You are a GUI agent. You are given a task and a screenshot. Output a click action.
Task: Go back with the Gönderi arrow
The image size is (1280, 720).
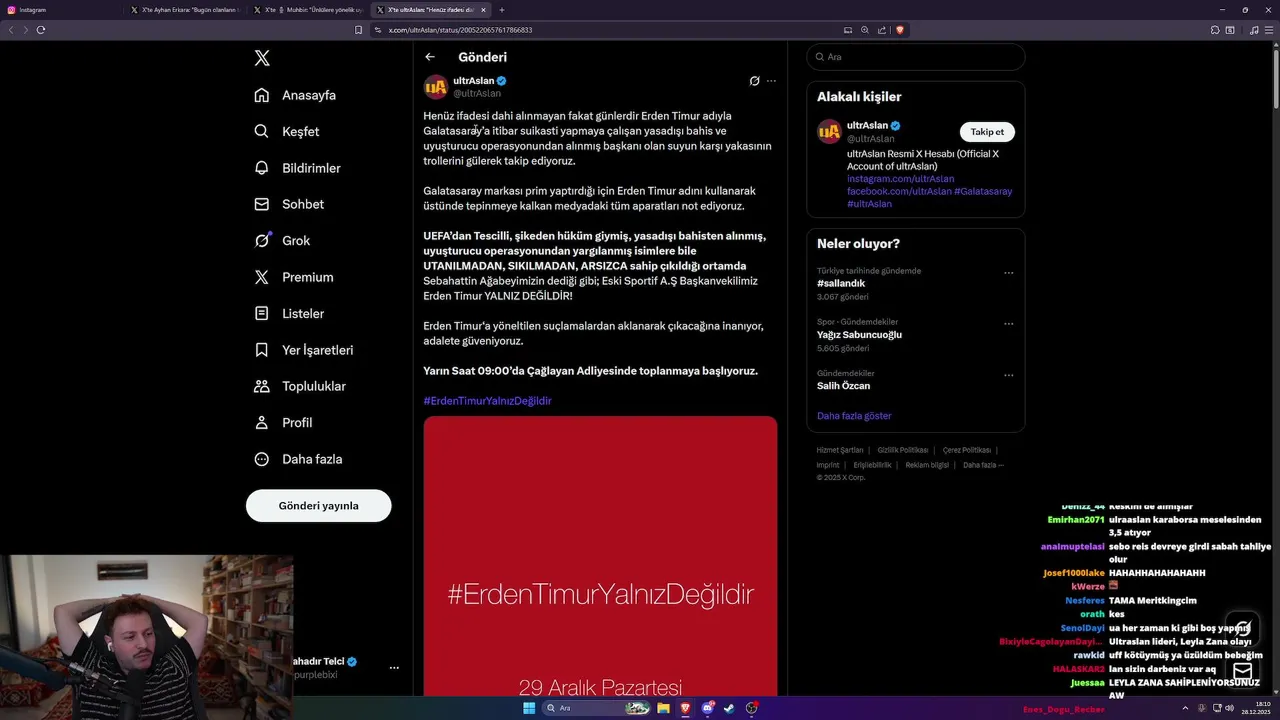point(430,57)
